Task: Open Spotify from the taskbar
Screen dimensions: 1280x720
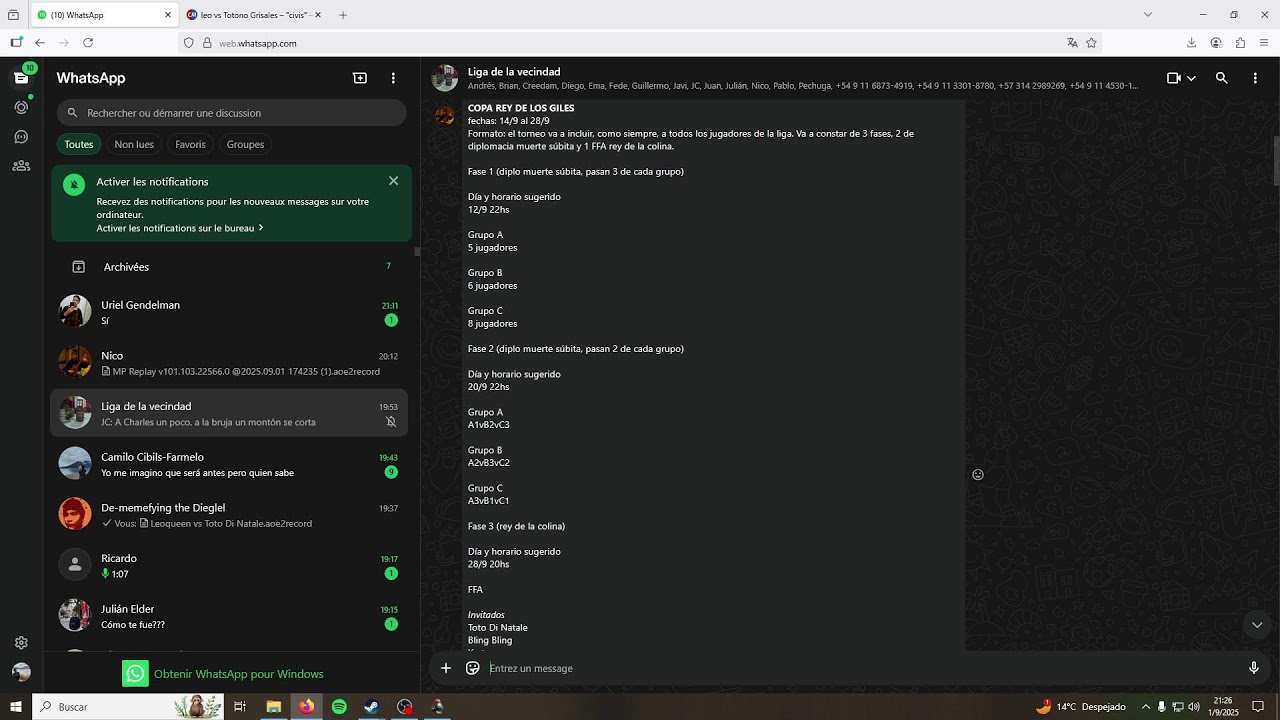Action: [x=339, y=707]
